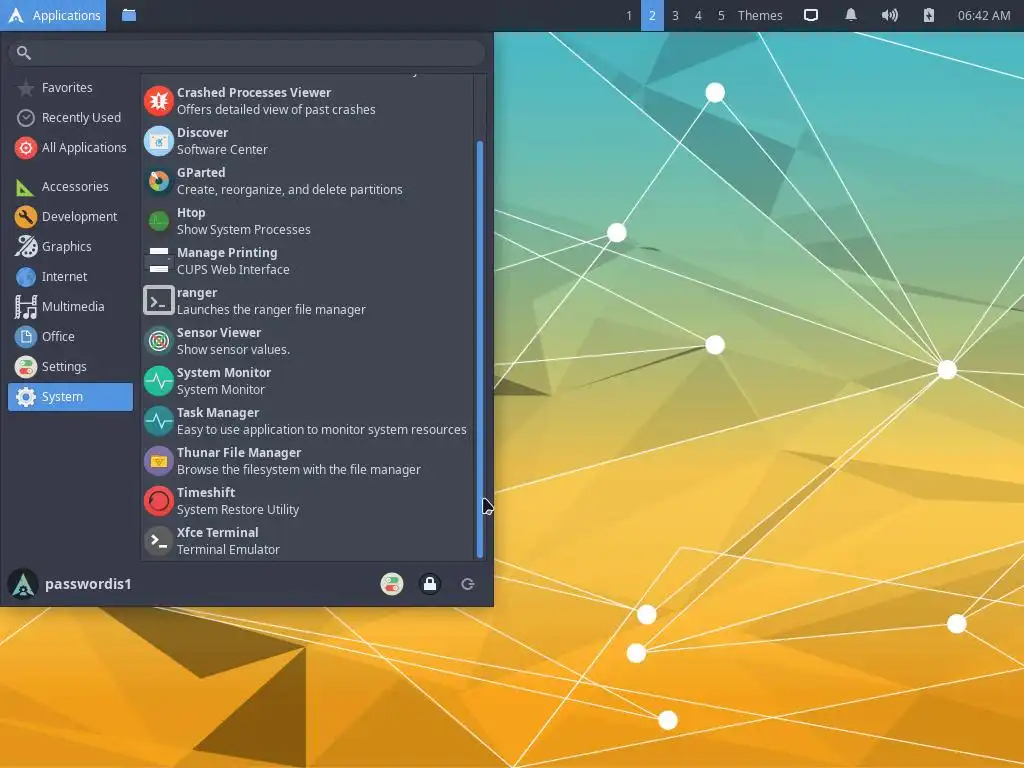Click 'Show System Processes' description
1024x768 pixels.
(x=244, y=230)
